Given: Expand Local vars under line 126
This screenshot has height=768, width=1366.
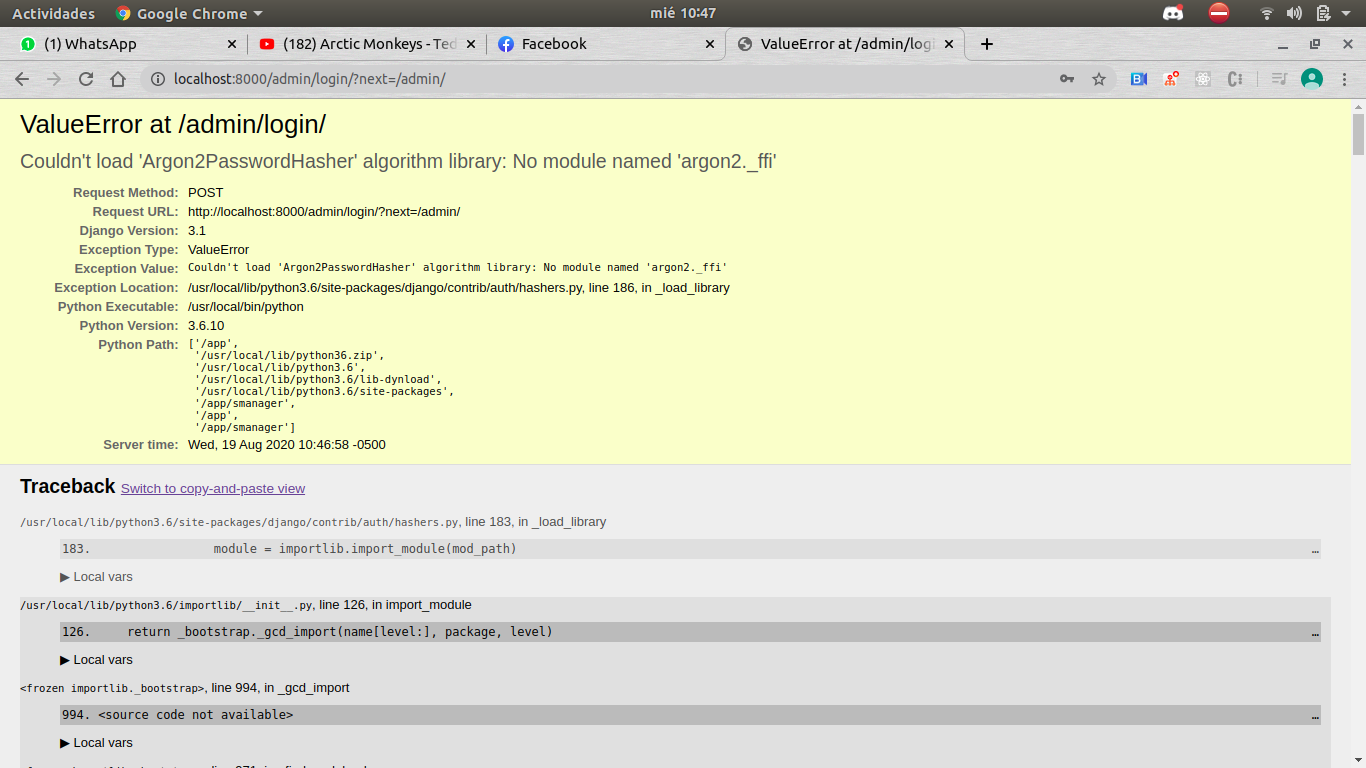Looking at the screenshot, I should click(x=96, y=660).
